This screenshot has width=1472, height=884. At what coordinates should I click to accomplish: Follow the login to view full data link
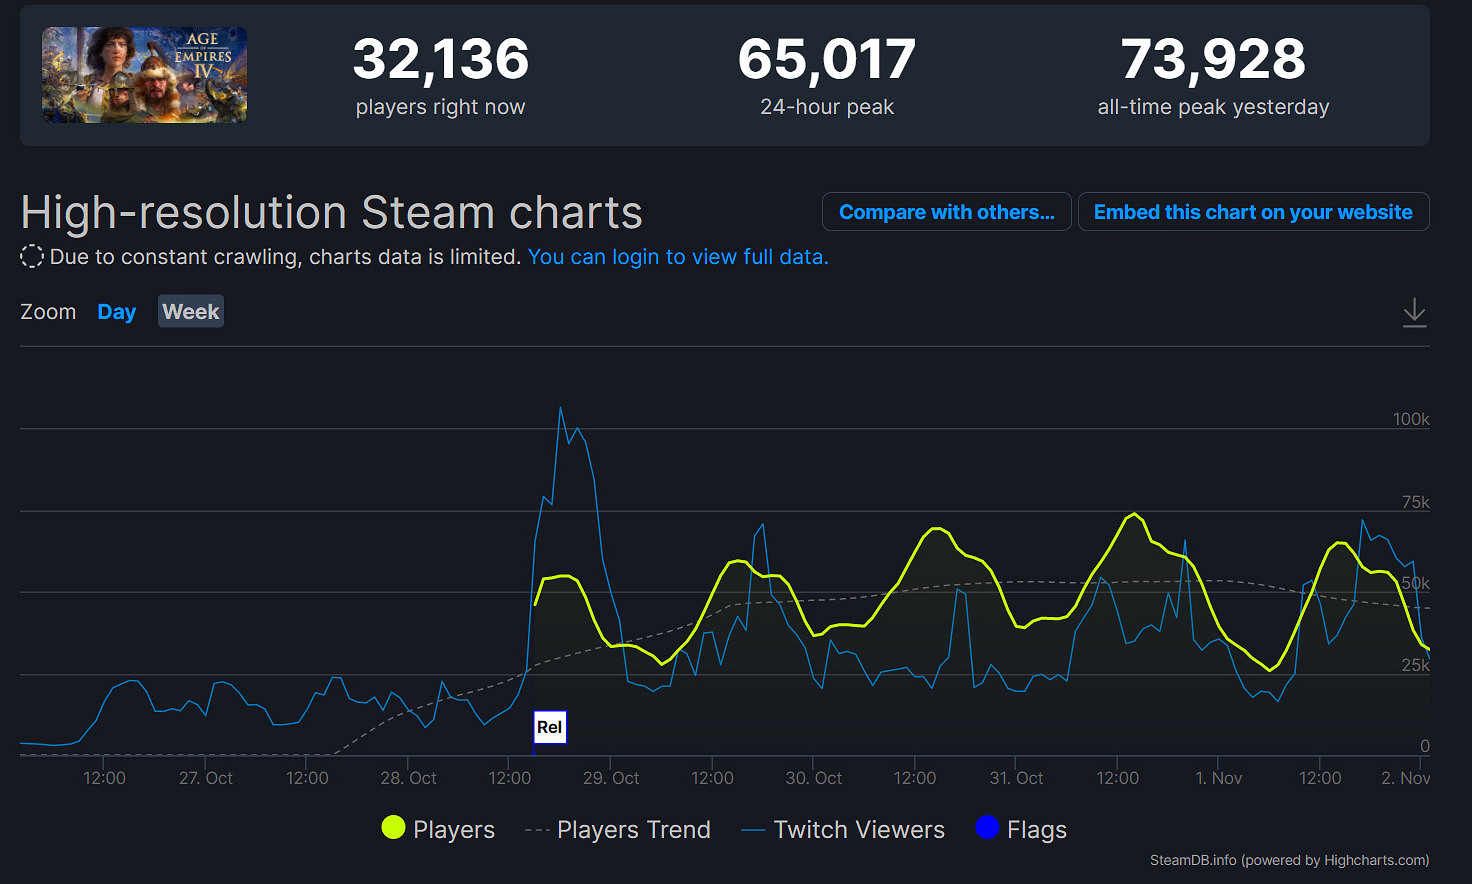(x=678, y=257)
